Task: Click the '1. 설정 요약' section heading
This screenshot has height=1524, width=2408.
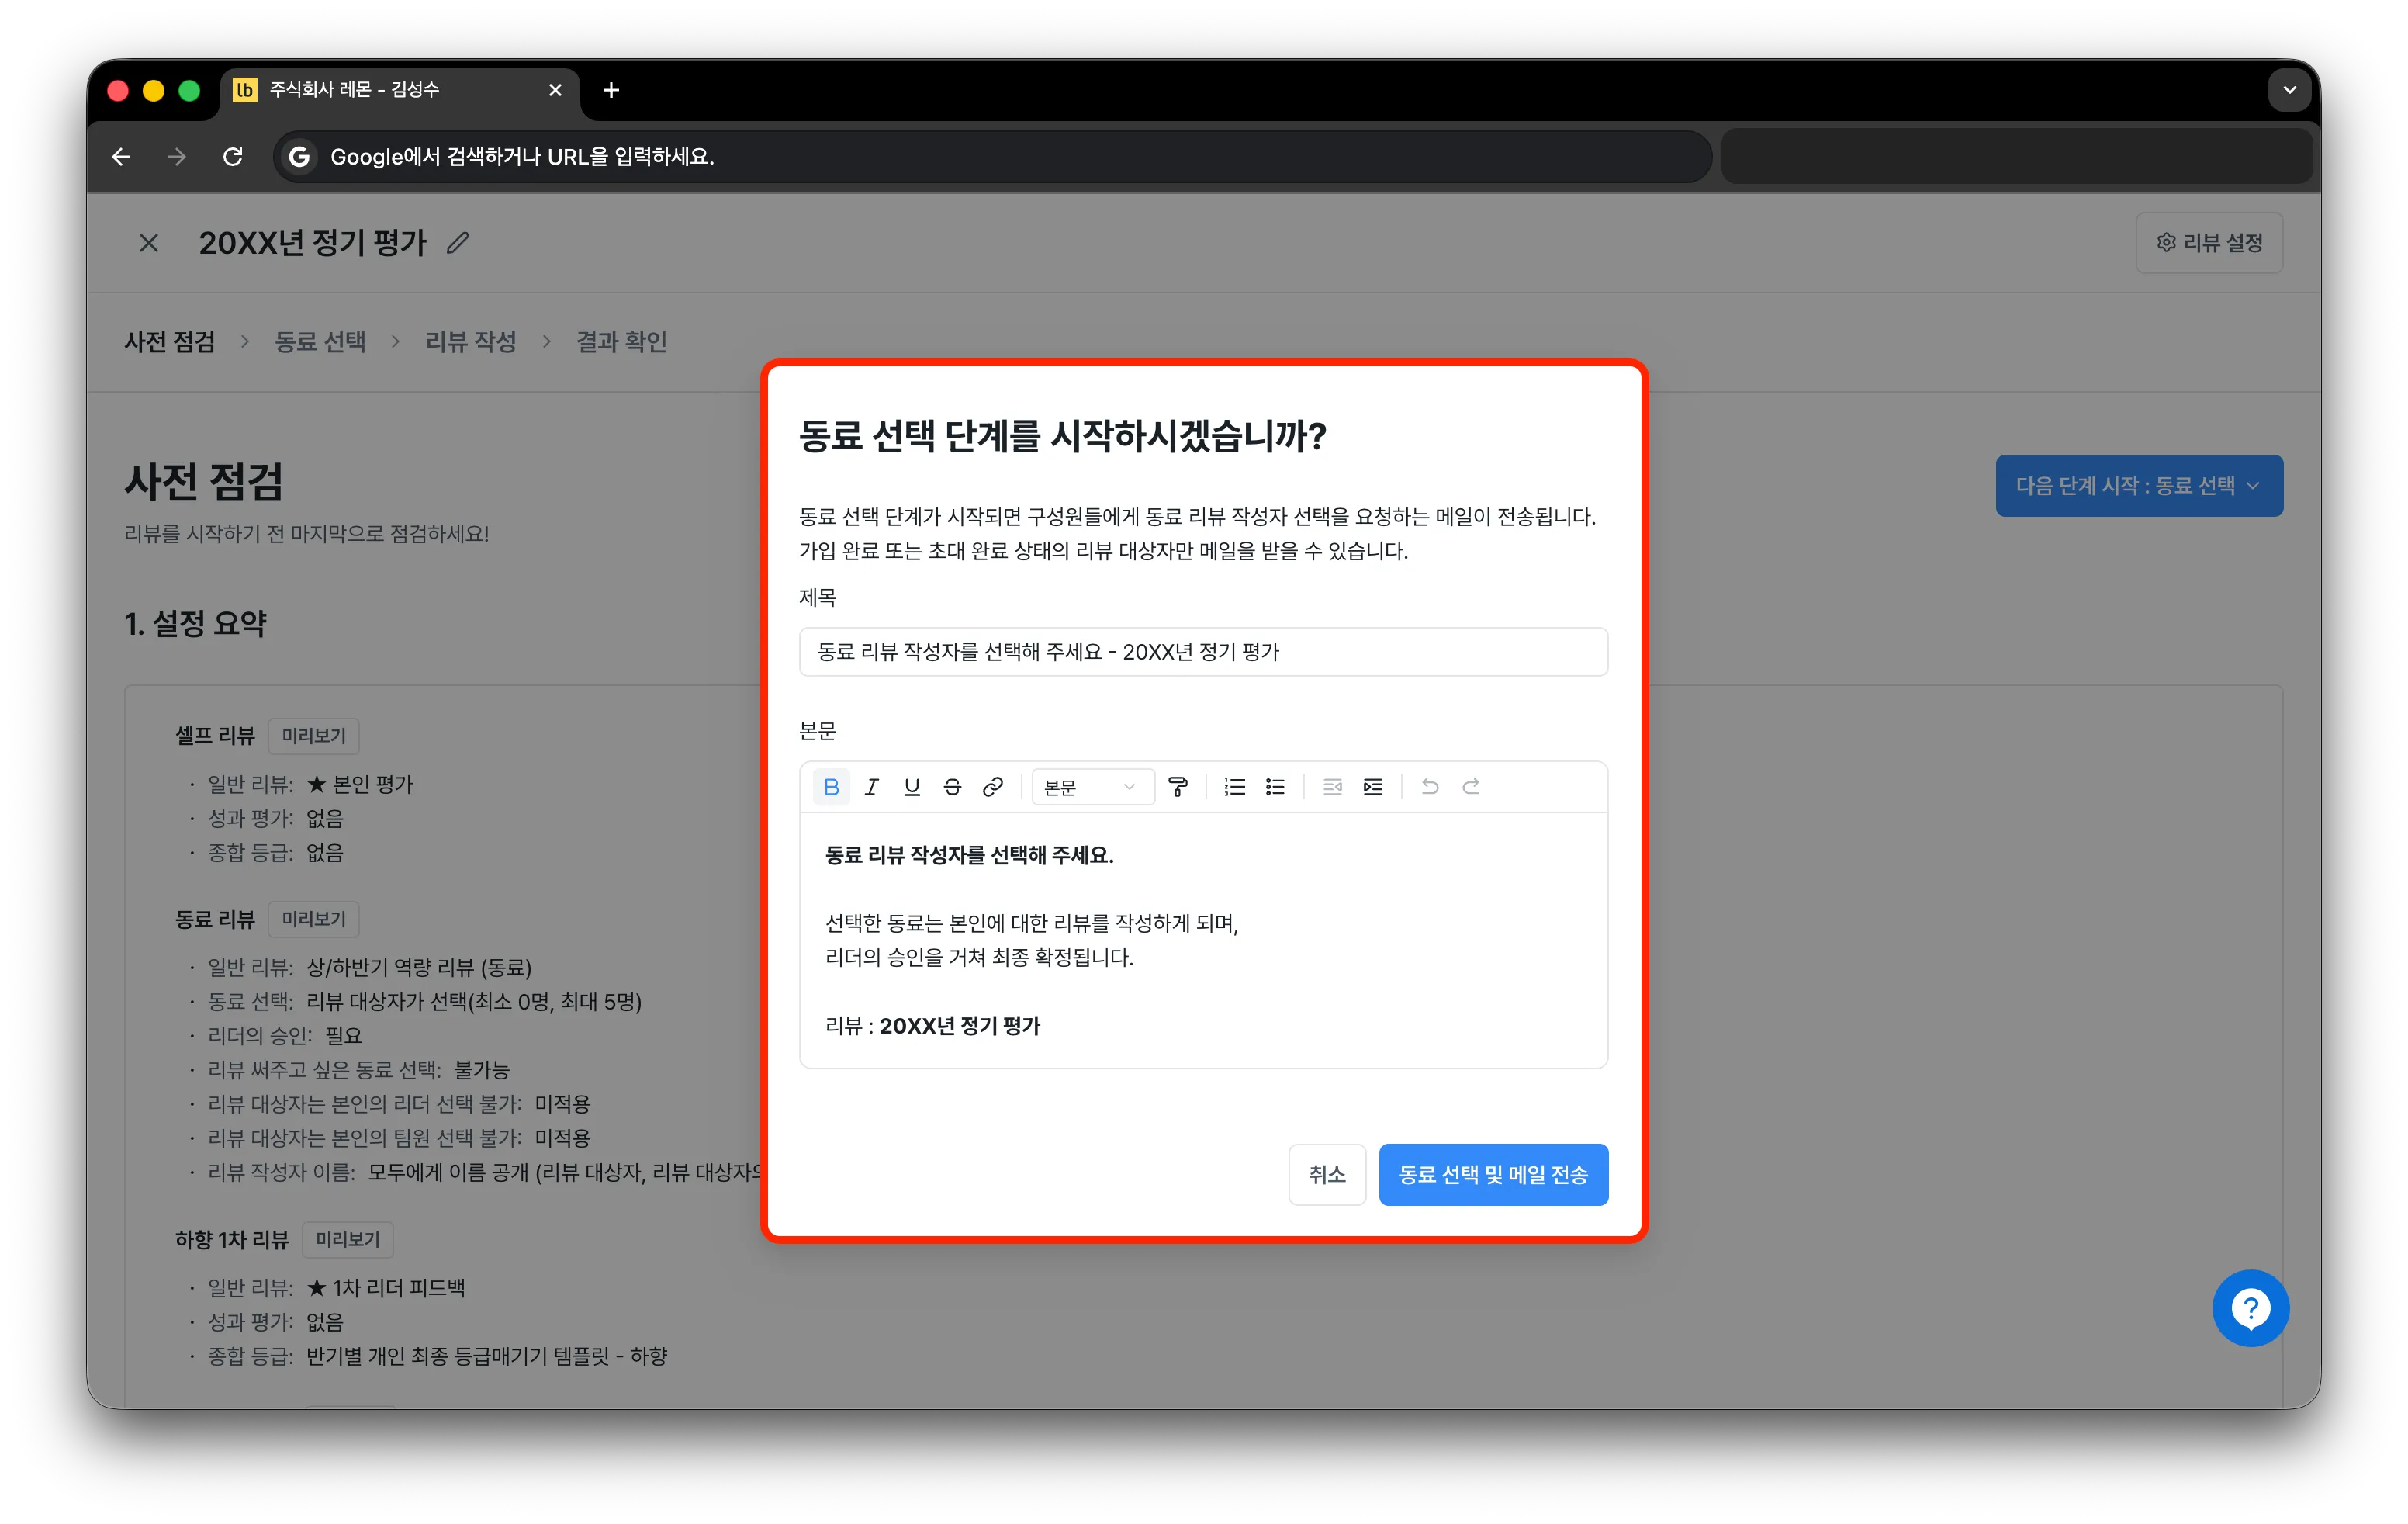Action: click(x=196, y=624)
